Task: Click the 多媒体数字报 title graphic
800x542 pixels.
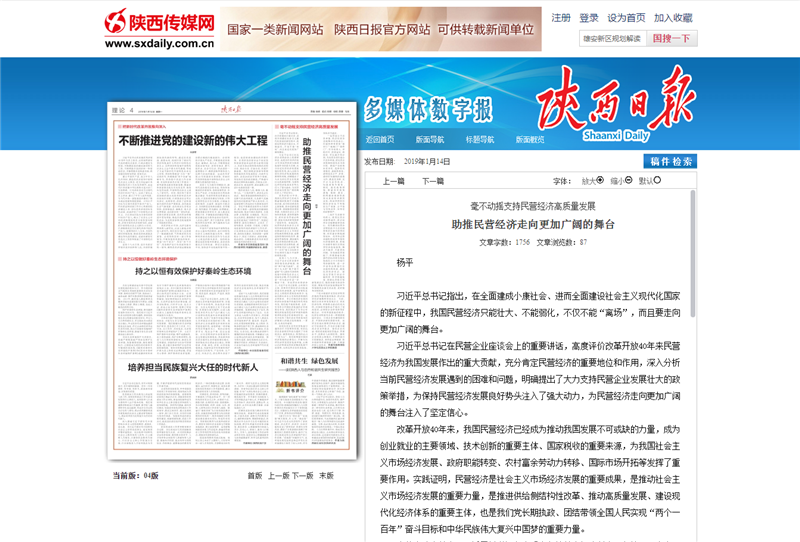Action: (429, 109)
